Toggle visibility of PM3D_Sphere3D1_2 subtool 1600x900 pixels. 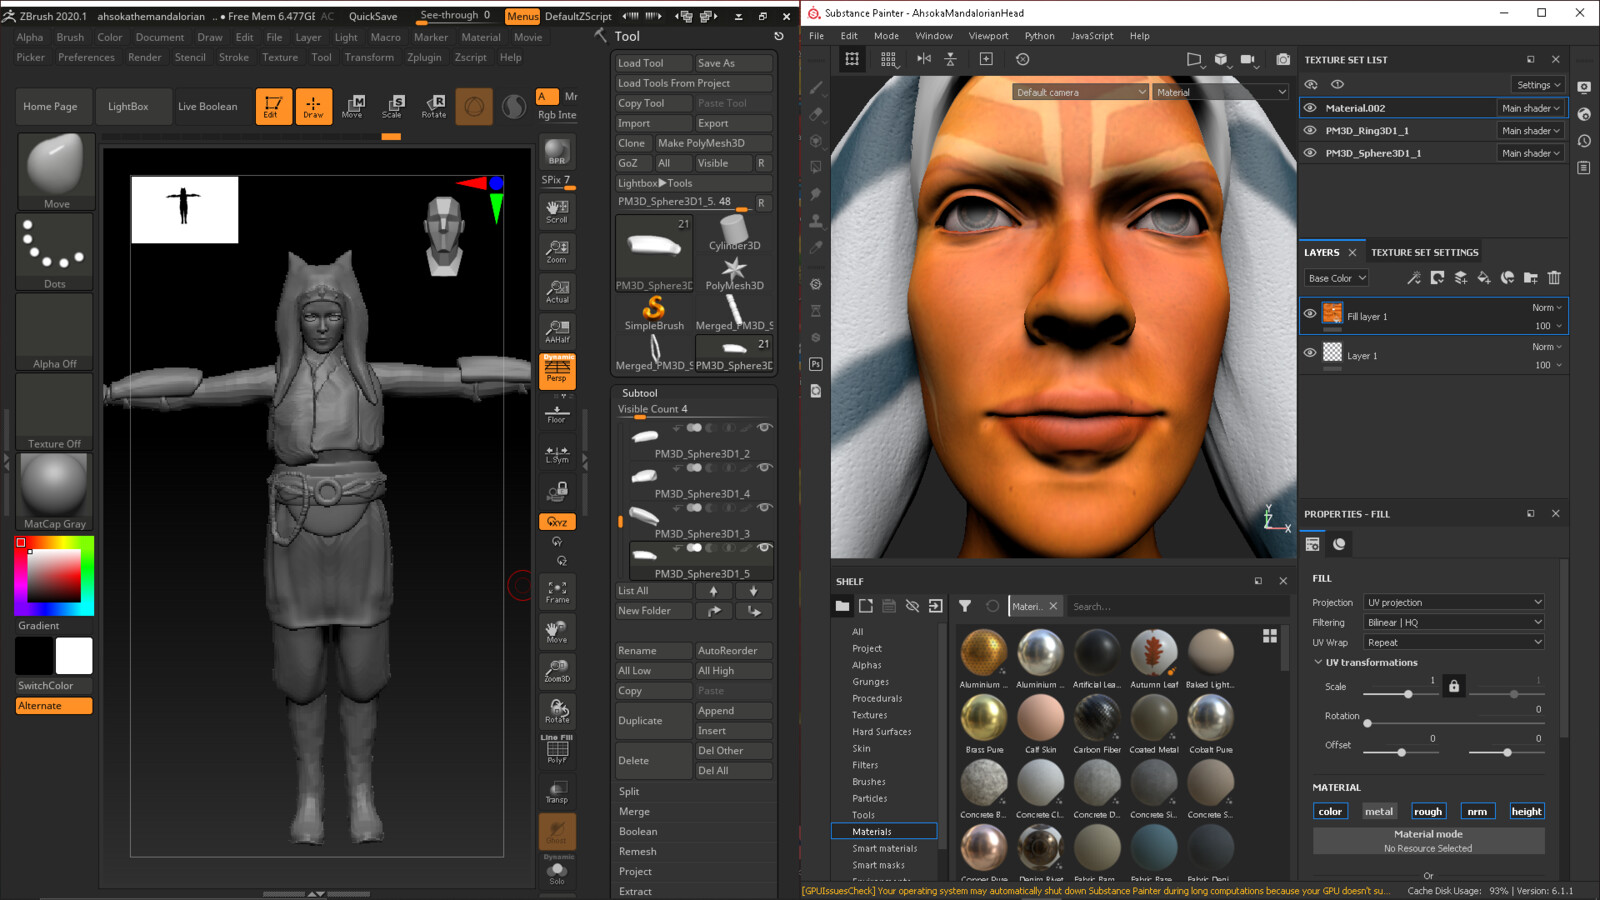764,428
